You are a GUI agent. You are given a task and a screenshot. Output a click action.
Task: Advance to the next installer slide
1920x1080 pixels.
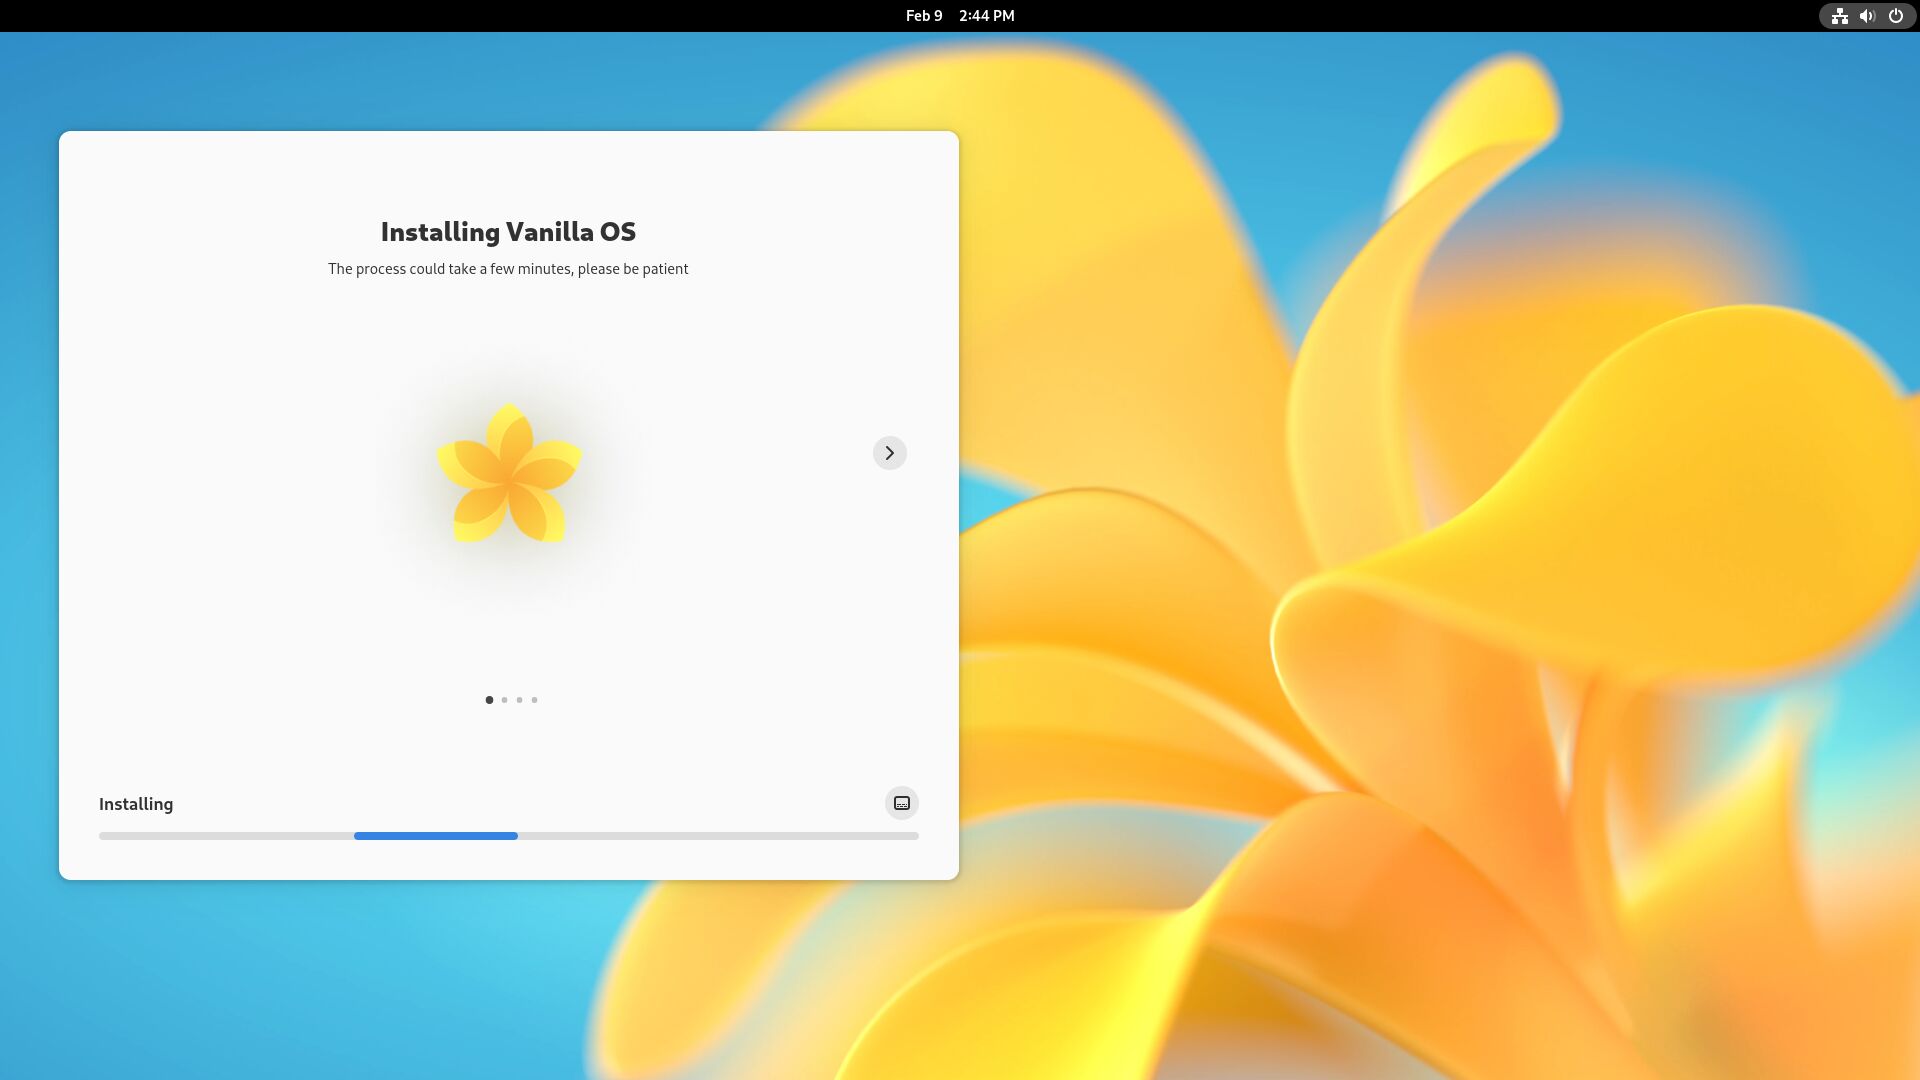889,453
